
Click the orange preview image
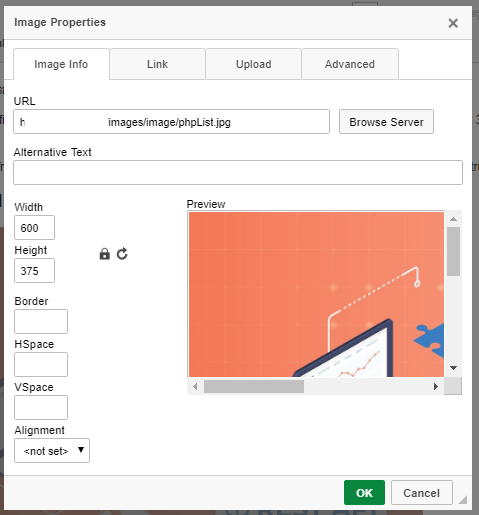click(316, 295)
